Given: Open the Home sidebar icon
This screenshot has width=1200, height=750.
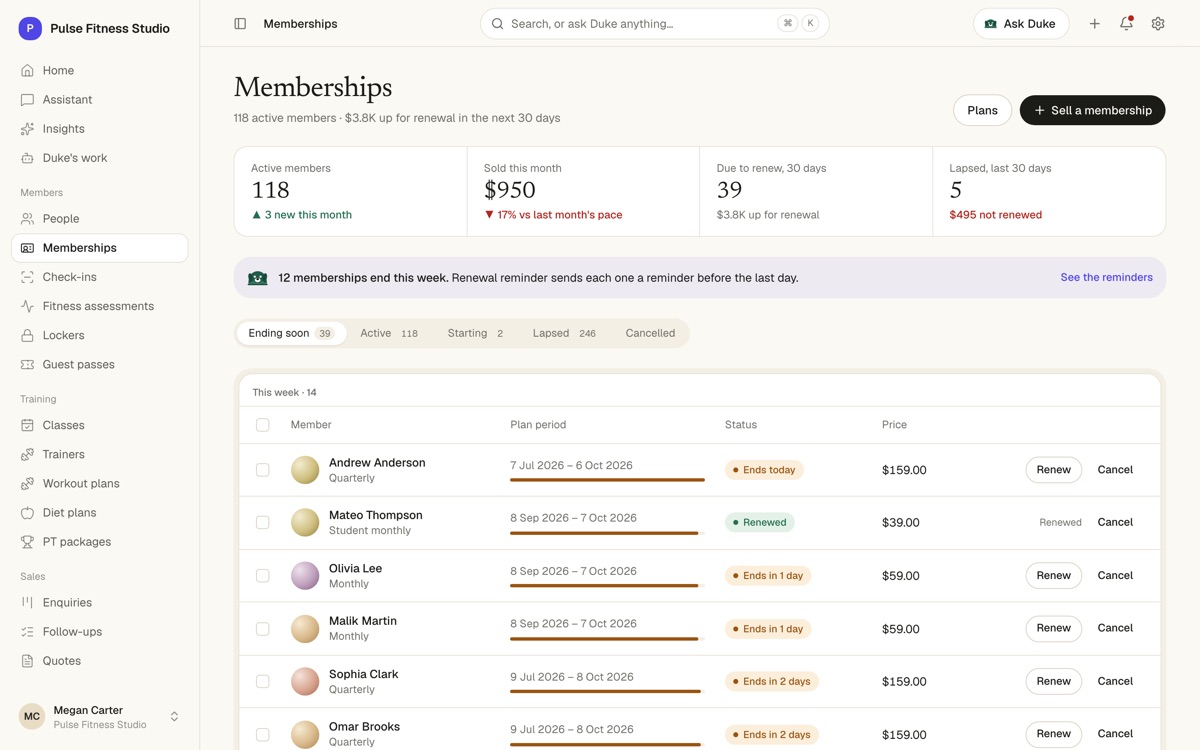Looking at the screenshot, I should tap(27, 71).
